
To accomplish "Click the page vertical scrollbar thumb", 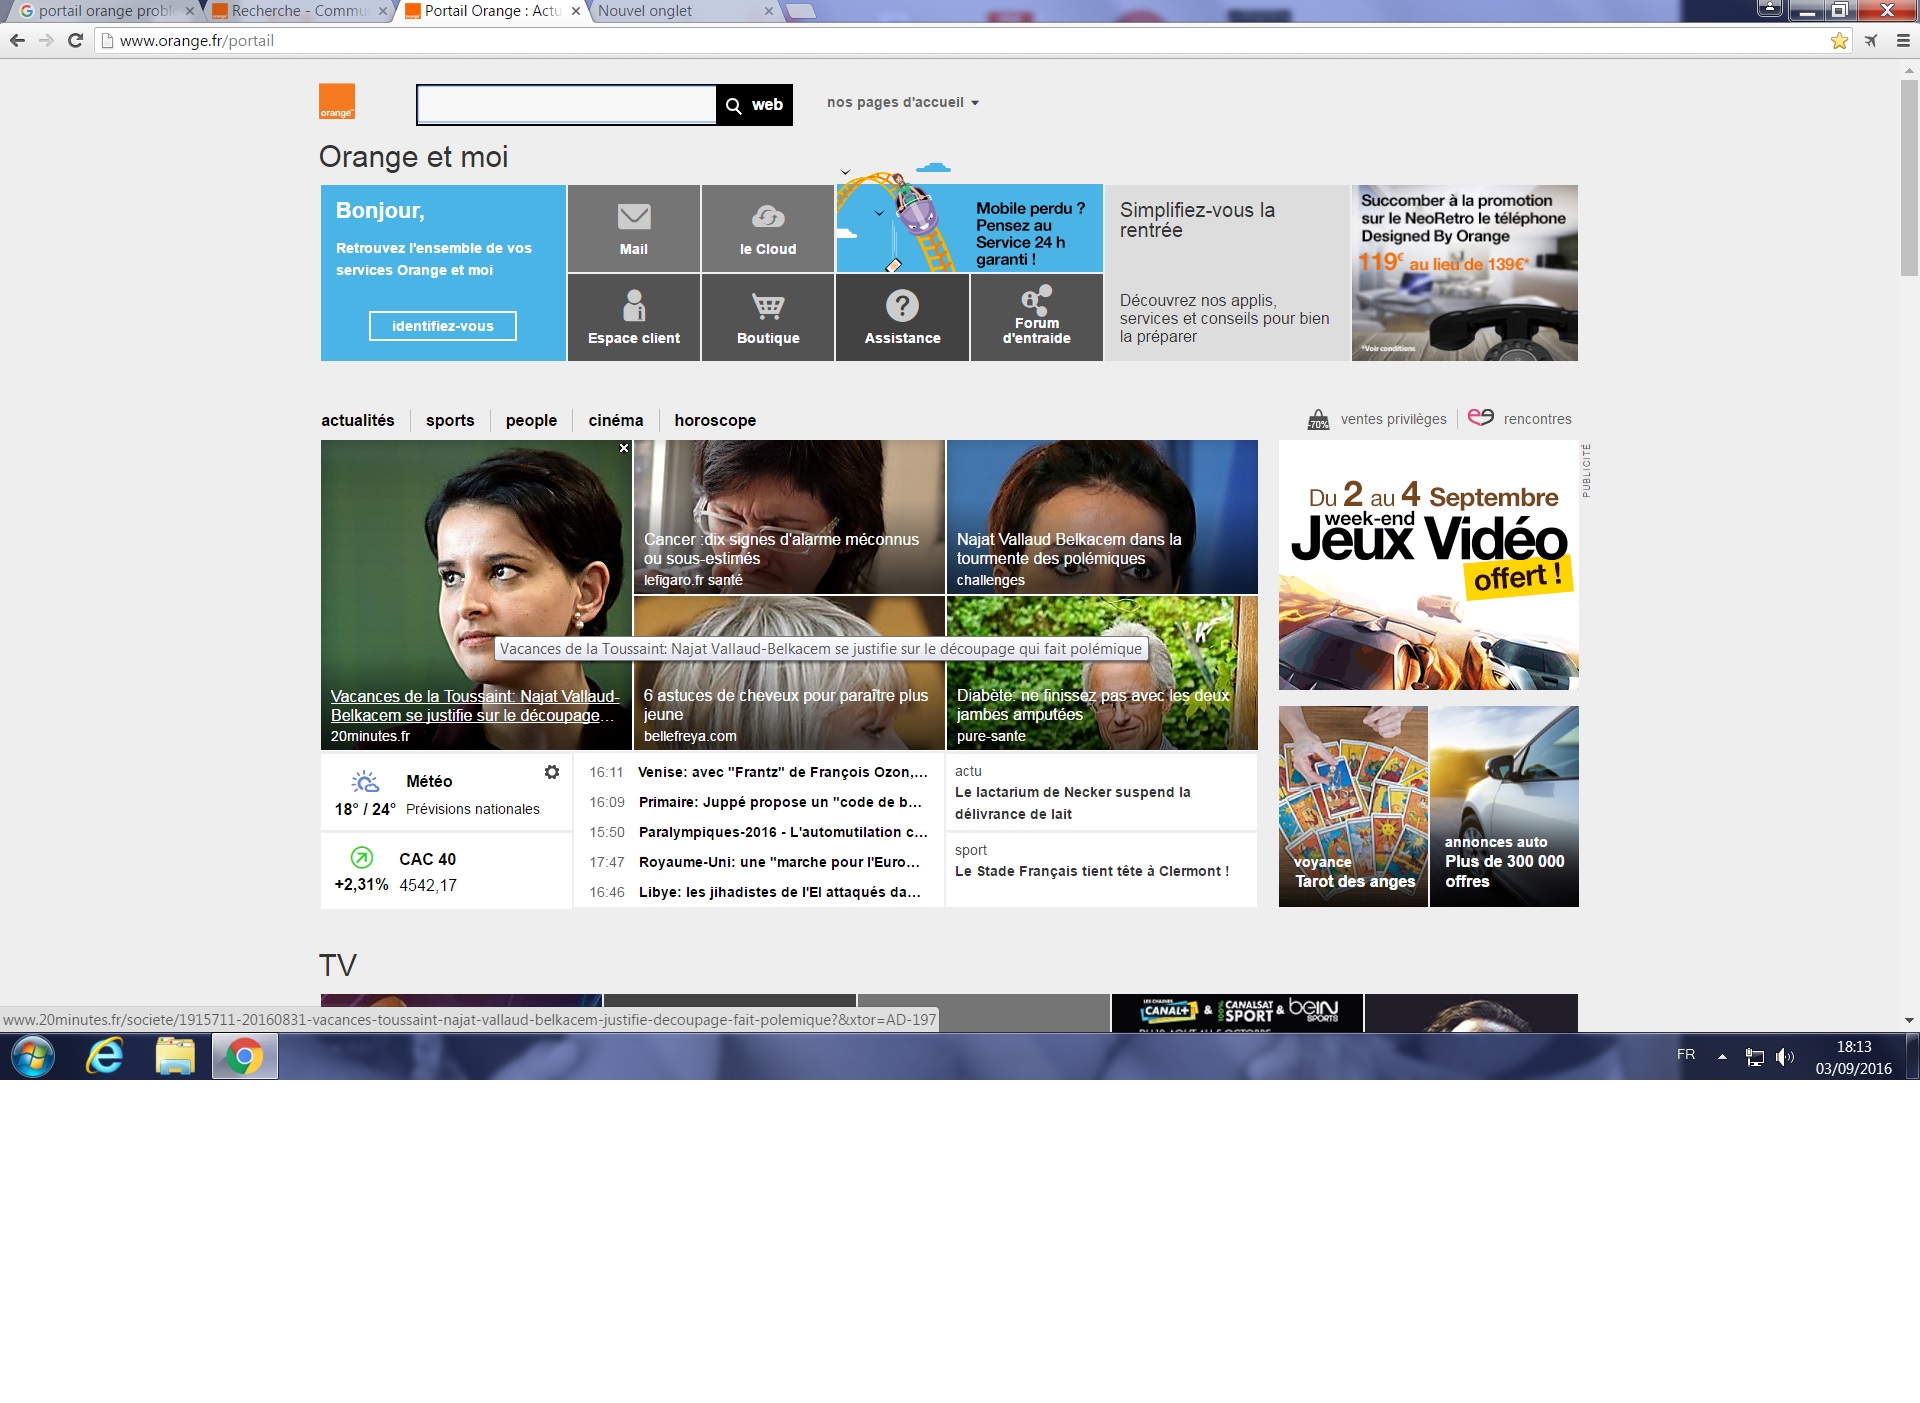I will coord(1909,180).
